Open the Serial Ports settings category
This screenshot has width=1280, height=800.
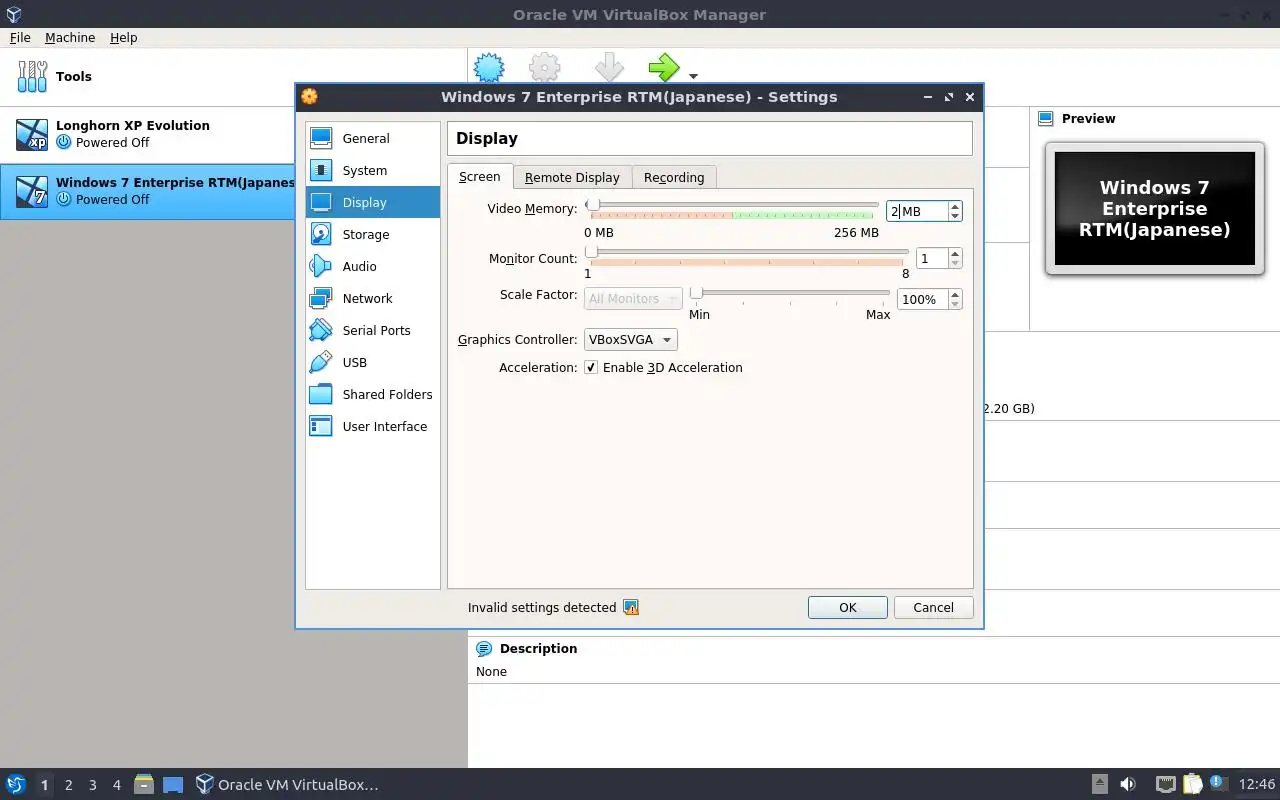coord(372,330)
